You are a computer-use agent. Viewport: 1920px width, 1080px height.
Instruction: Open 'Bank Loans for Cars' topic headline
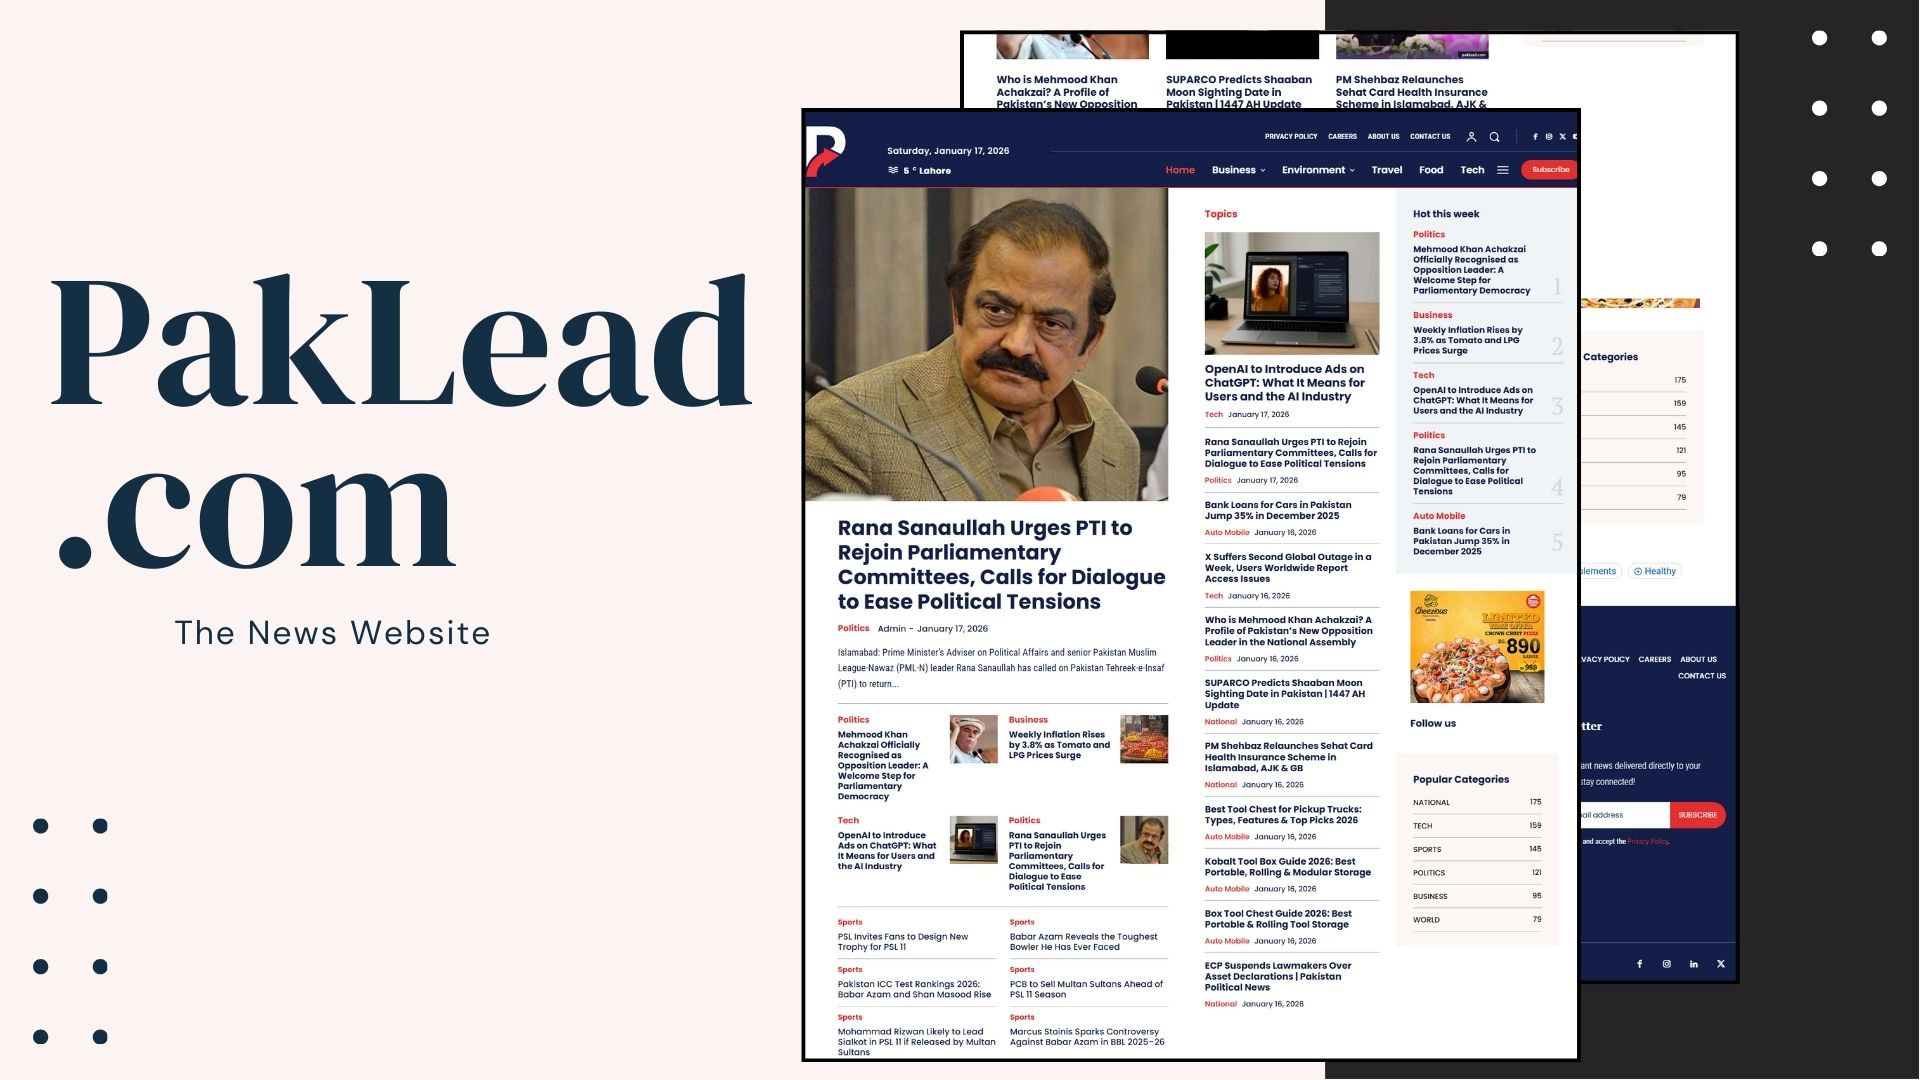pyautogui.click(x=1278, y=510)
